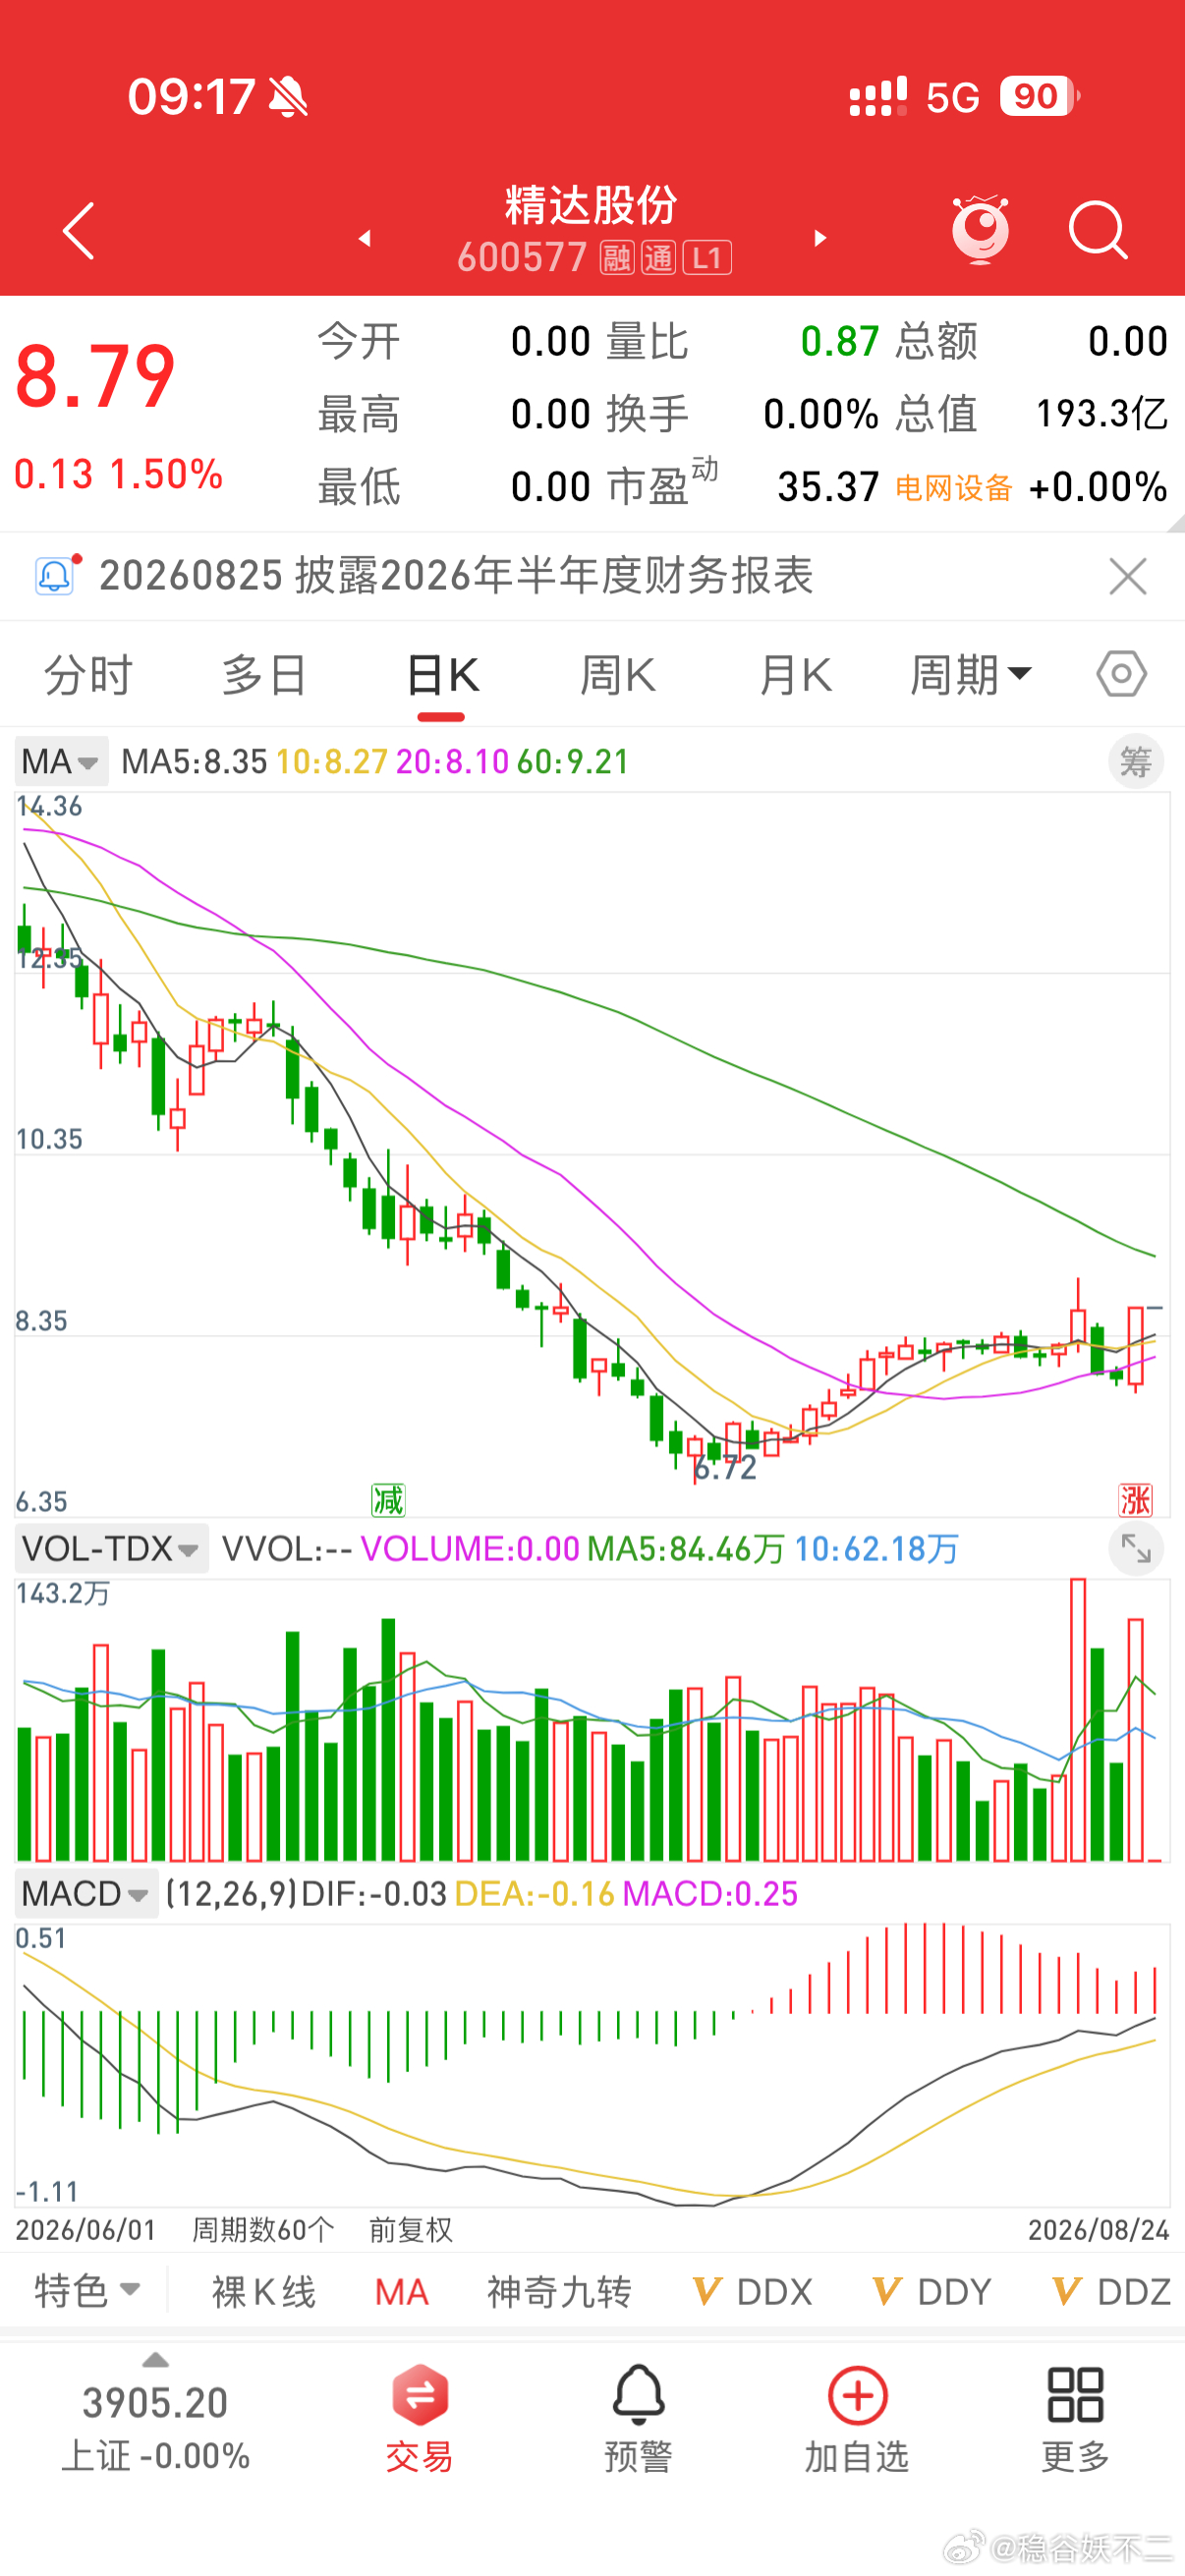
Task: Select the DDZ indicator
Action: coord(1112,2292)
